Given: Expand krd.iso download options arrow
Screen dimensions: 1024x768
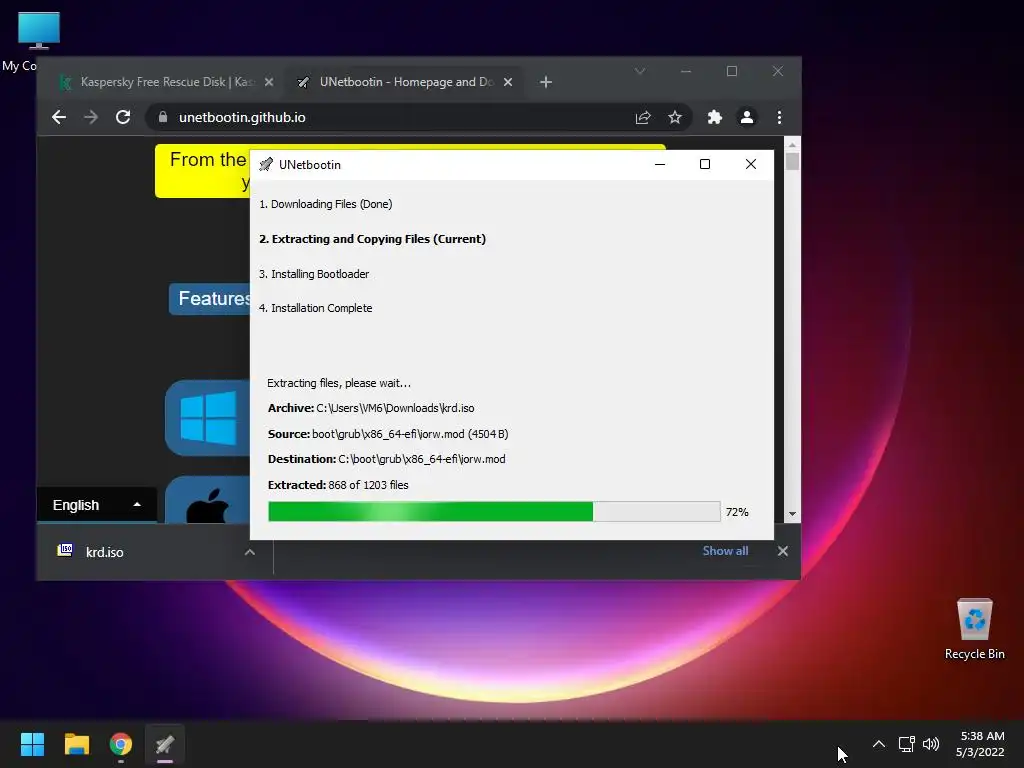Looking at the screenshot, I should pyautogui.click(x=249, y=552).
